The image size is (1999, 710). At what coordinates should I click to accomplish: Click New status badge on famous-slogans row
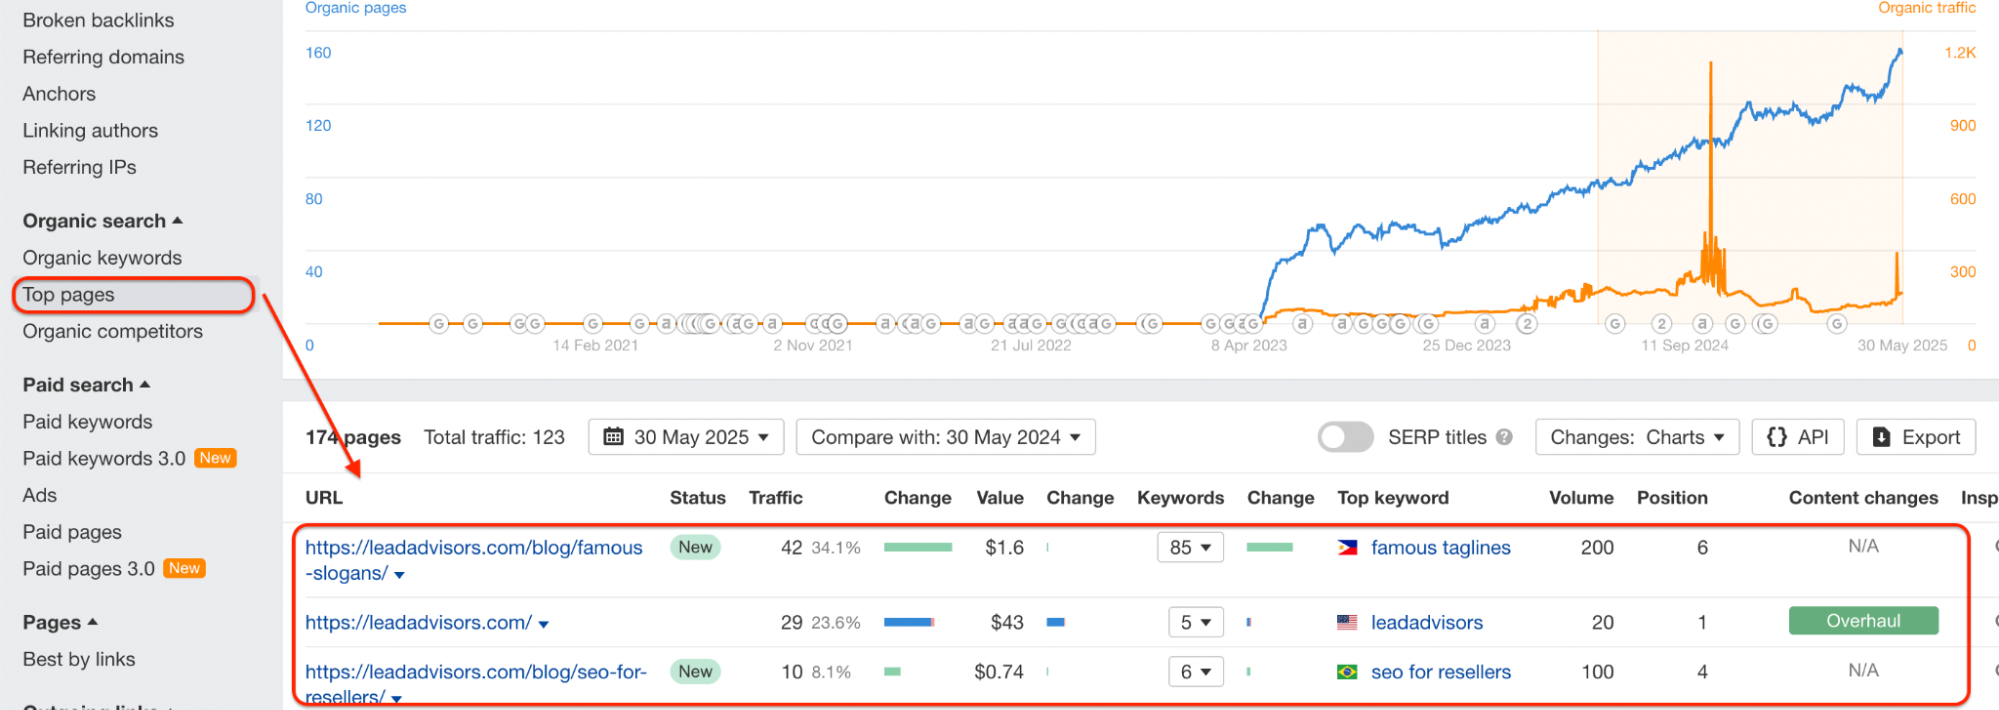[x=695, y=547]
